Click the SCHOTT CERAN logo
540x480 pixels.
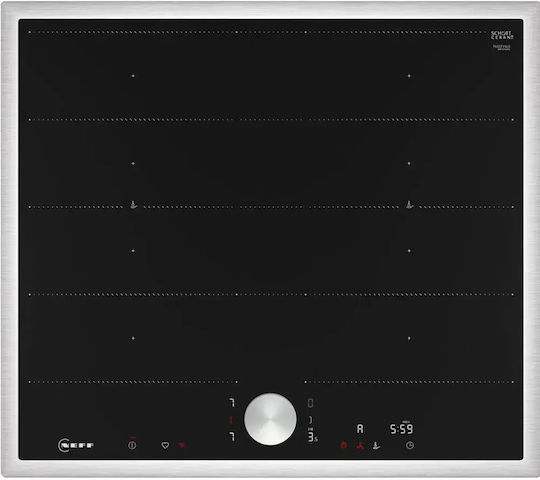coord(502,35)
